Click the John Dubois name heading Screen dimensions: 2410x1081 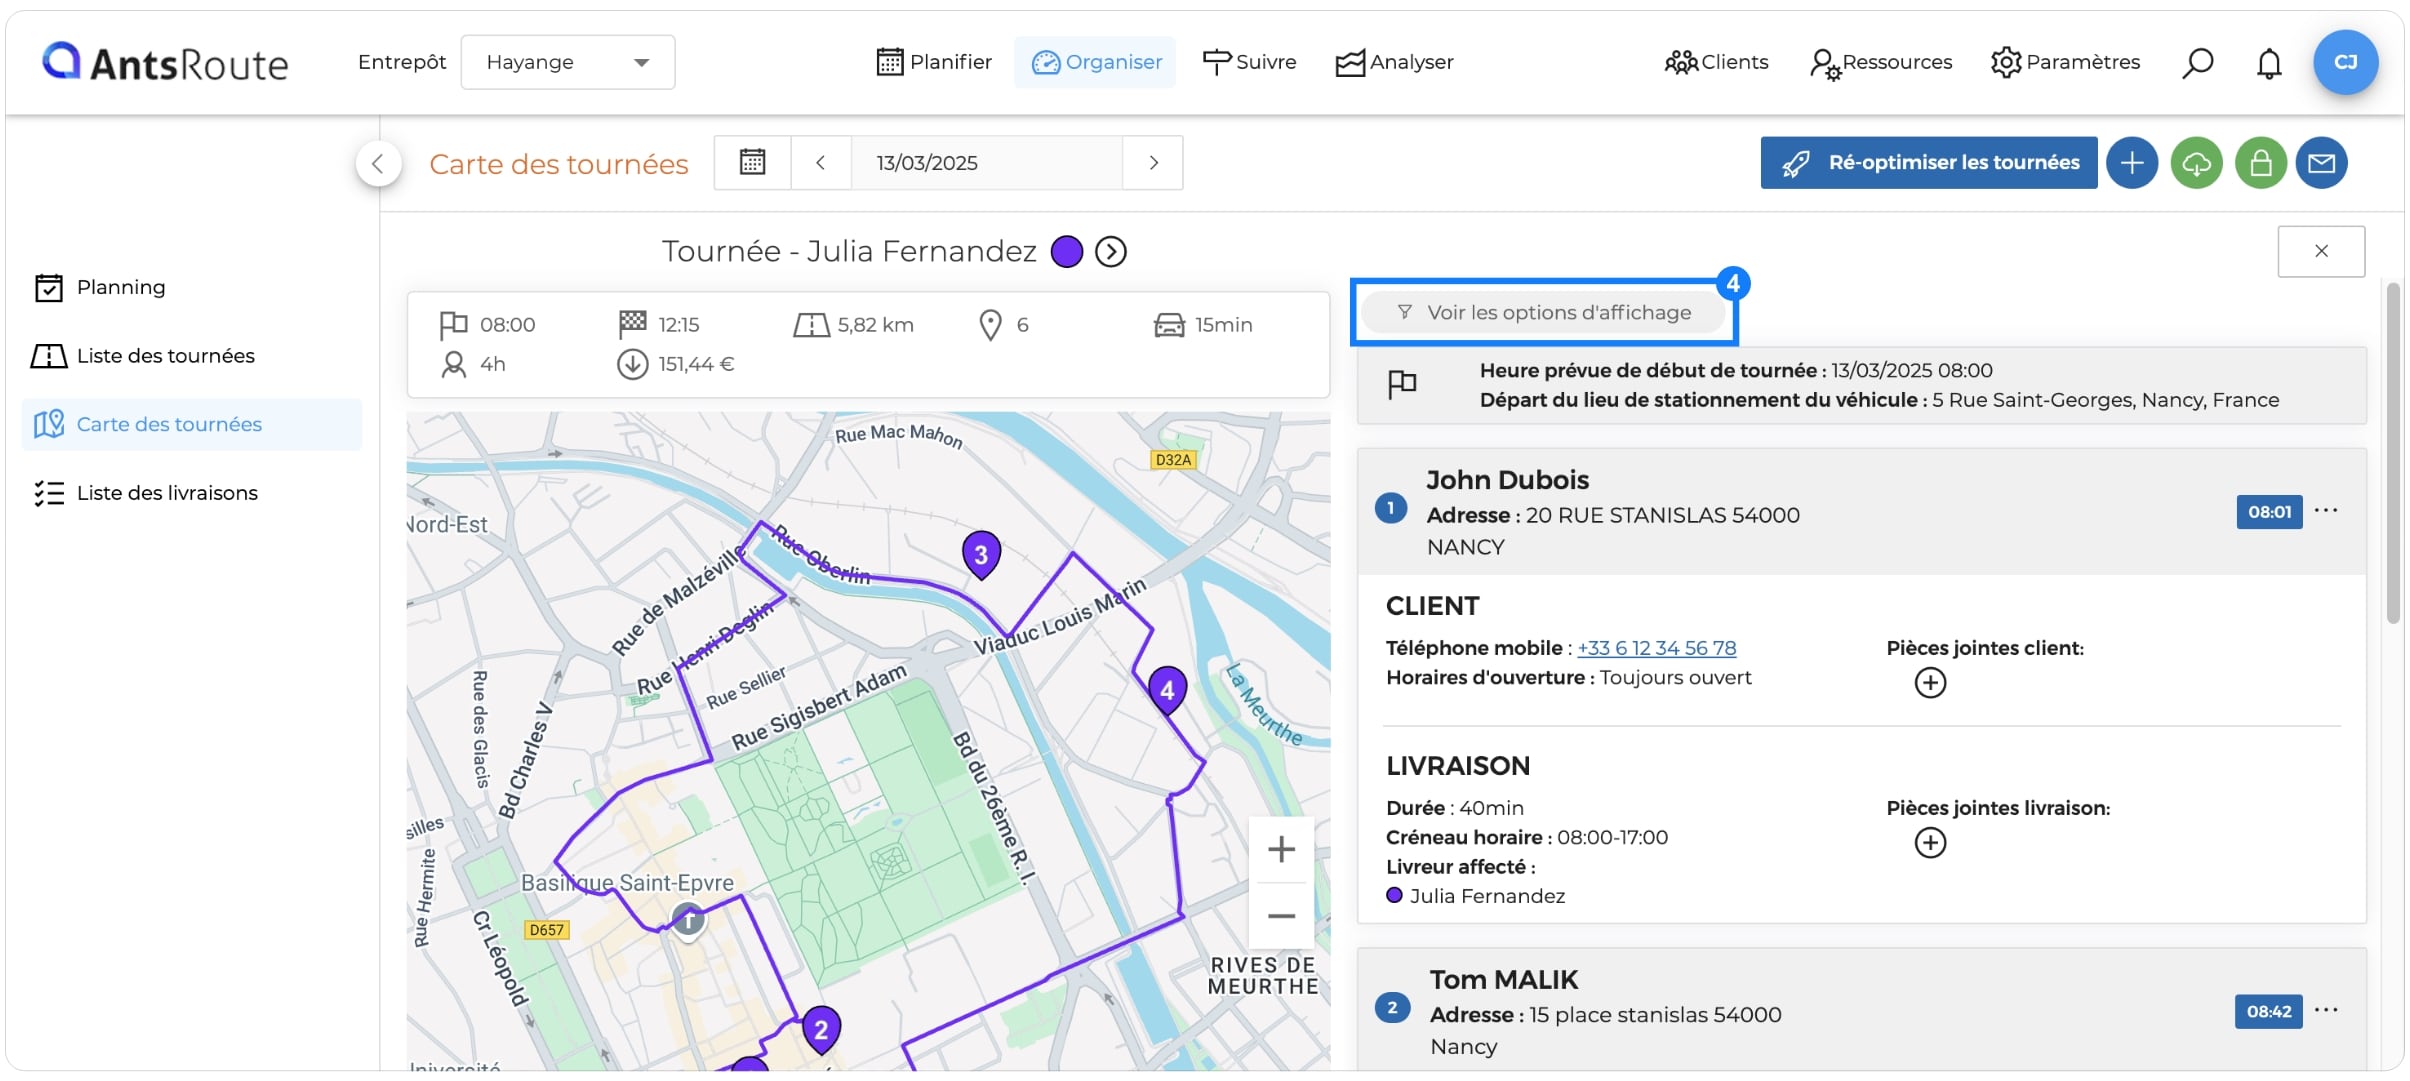1507,480
